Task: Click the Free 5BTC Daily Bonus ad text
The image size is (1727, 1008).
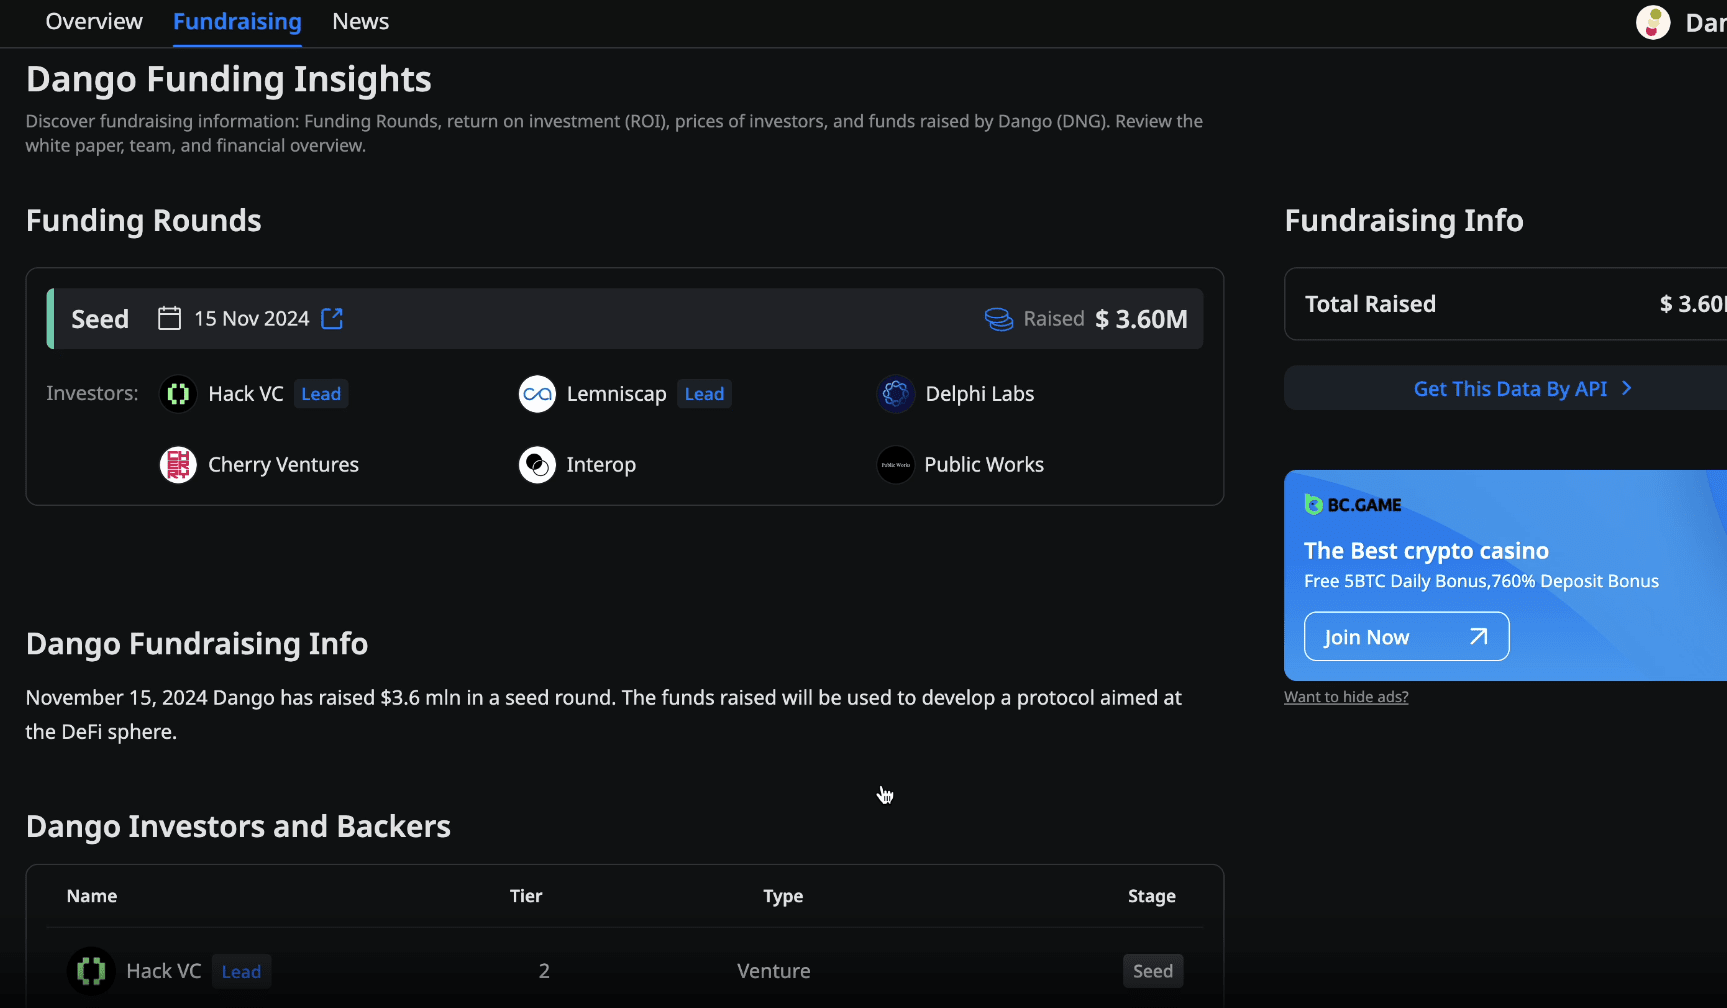Action: [x=1481, y=581]
